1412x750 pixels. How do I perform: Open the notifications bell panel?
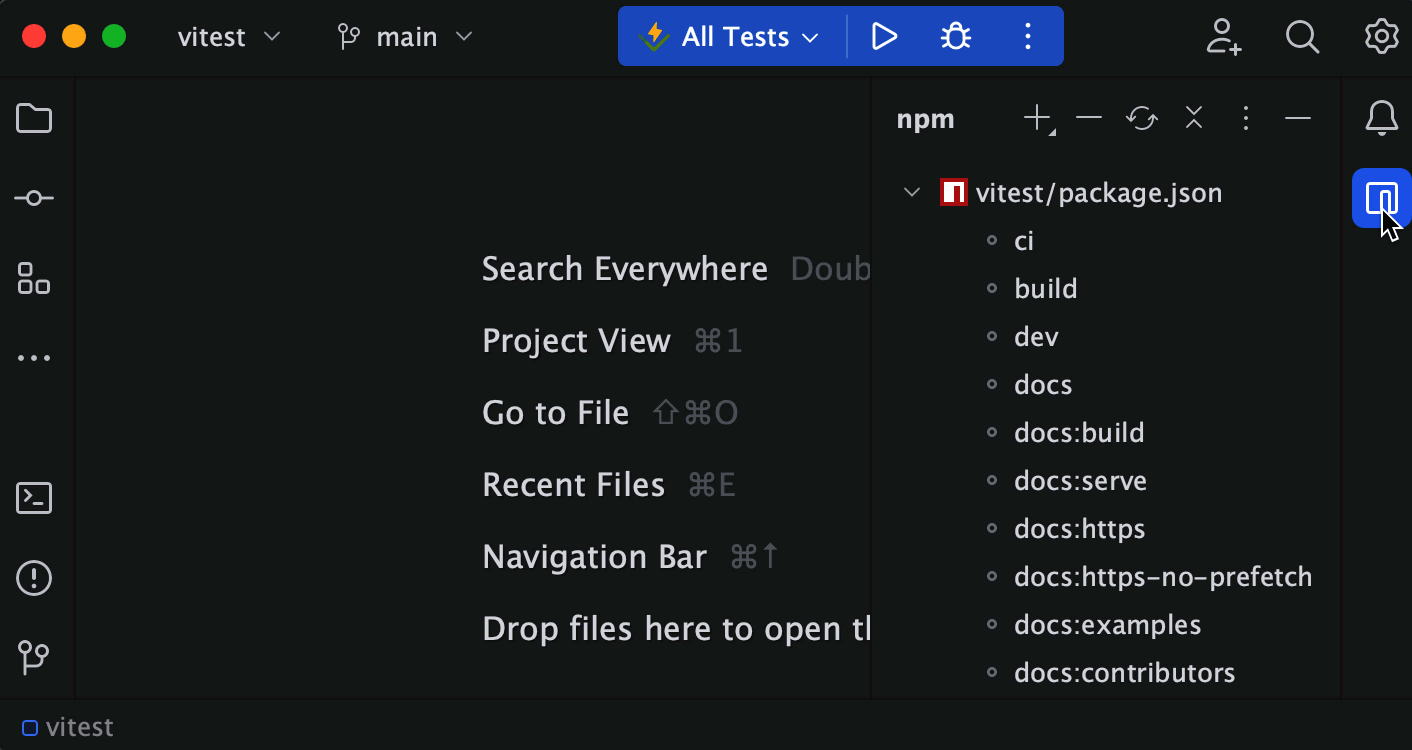pyautogui.click(x=1381, y=118)
